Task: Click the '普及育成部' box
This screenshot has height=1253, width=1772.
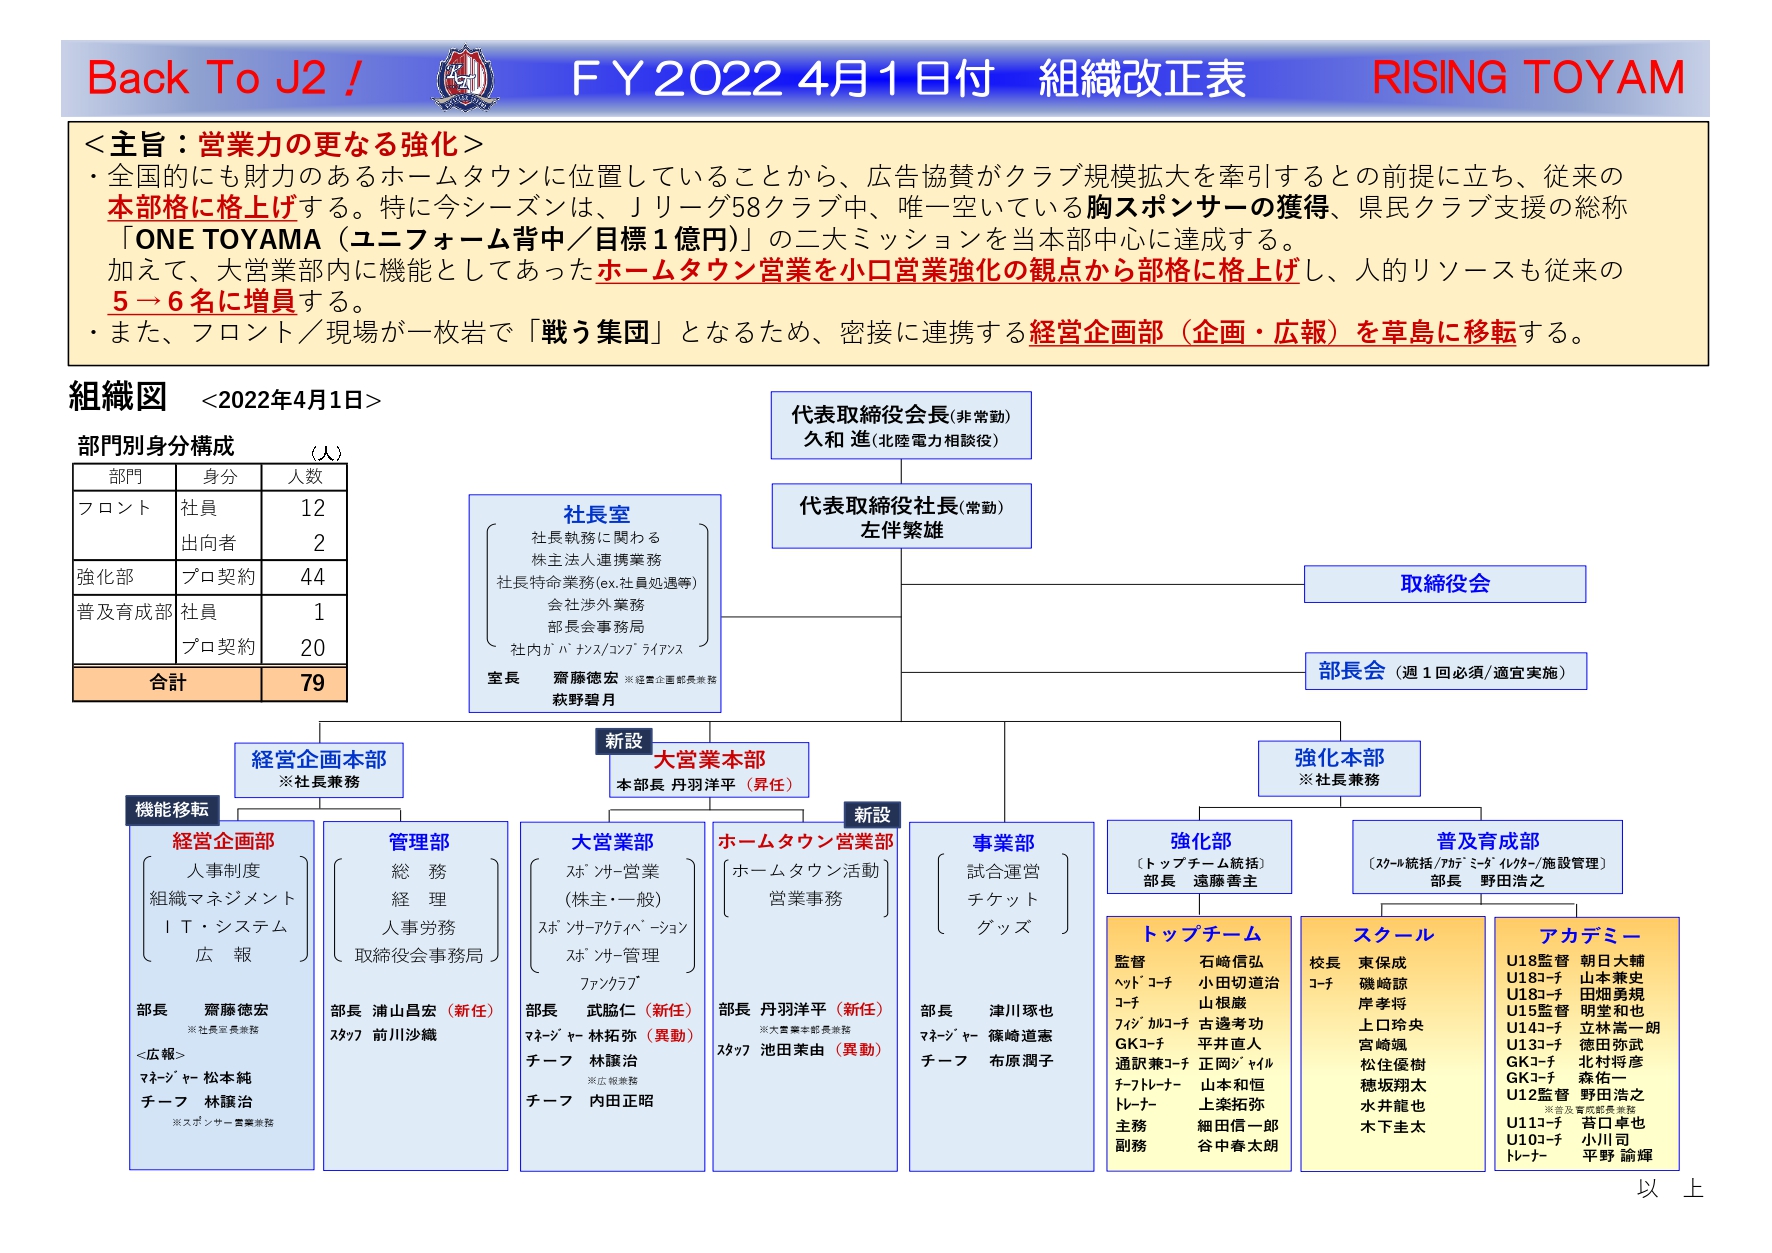Action: (1487, 857)
